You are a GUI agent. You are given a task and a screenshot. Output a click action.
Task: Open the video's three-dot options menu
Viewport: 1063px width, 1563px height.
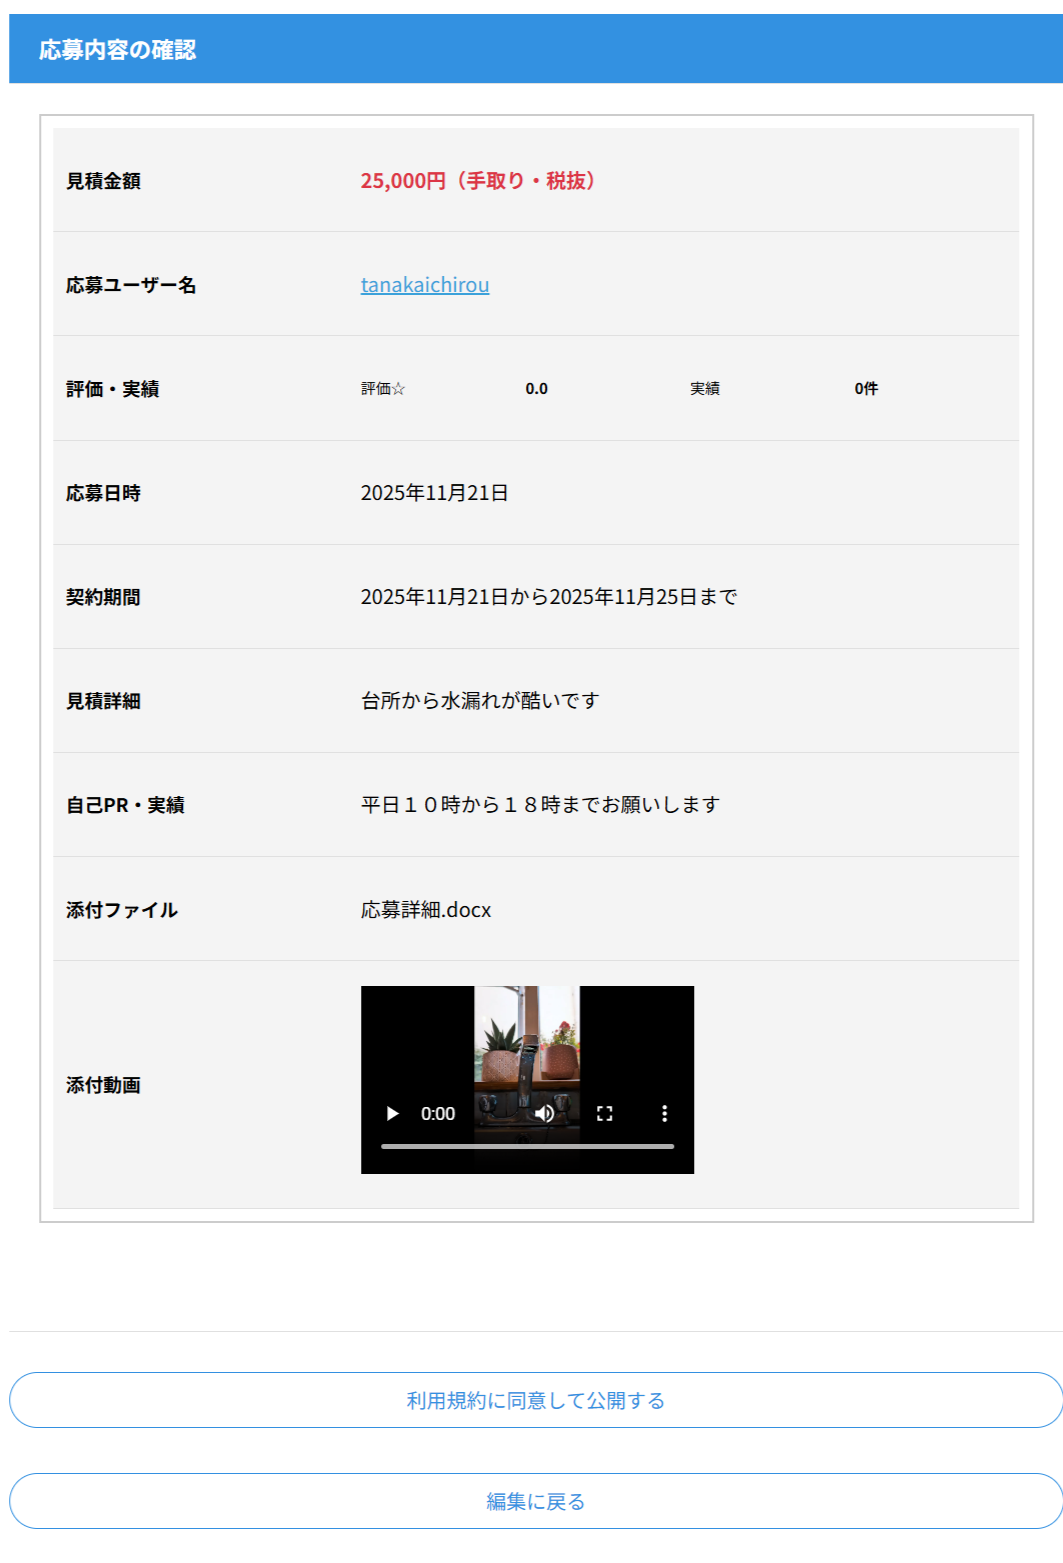664,1113
